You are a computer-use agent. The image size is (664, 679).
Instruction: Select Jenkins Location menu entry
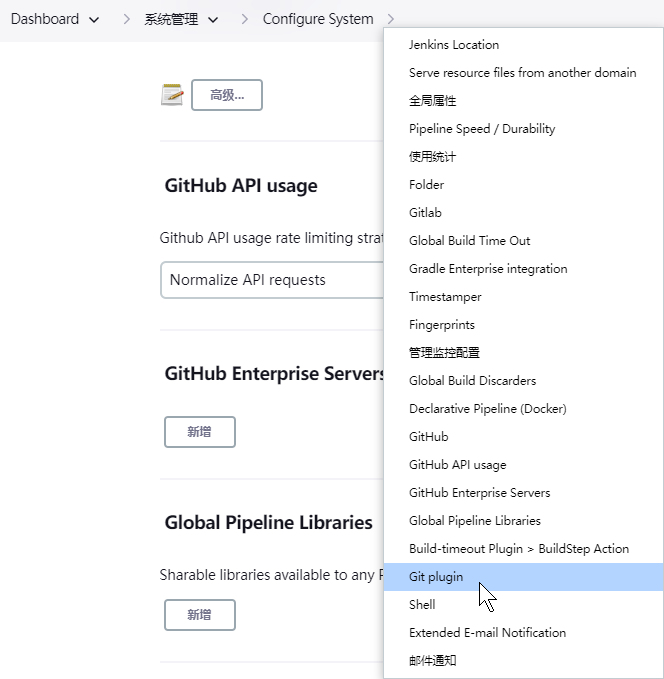coord(453,45)
